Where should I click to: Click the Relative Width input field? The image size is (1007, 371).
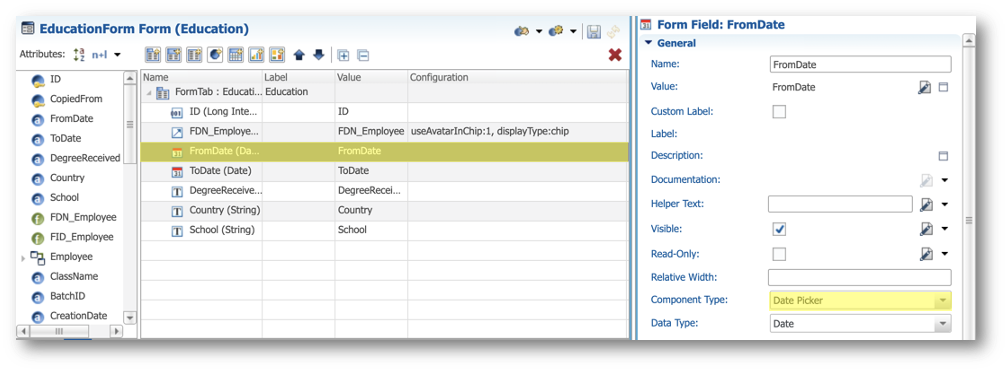click(860, 277)
